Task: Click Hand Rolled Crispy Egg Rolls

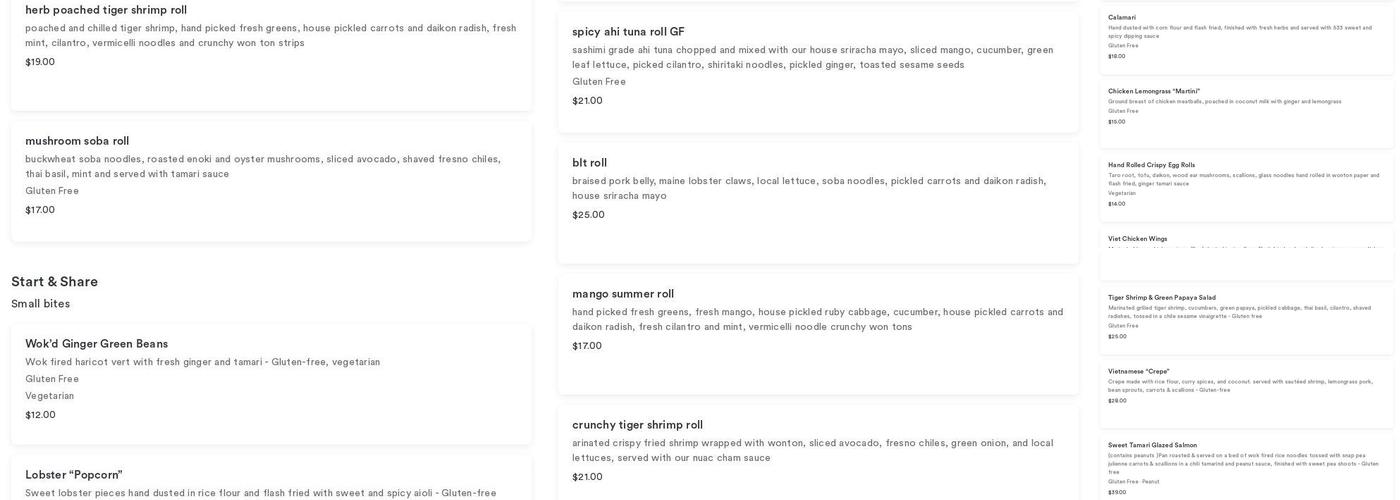Action: (1151, 165)
